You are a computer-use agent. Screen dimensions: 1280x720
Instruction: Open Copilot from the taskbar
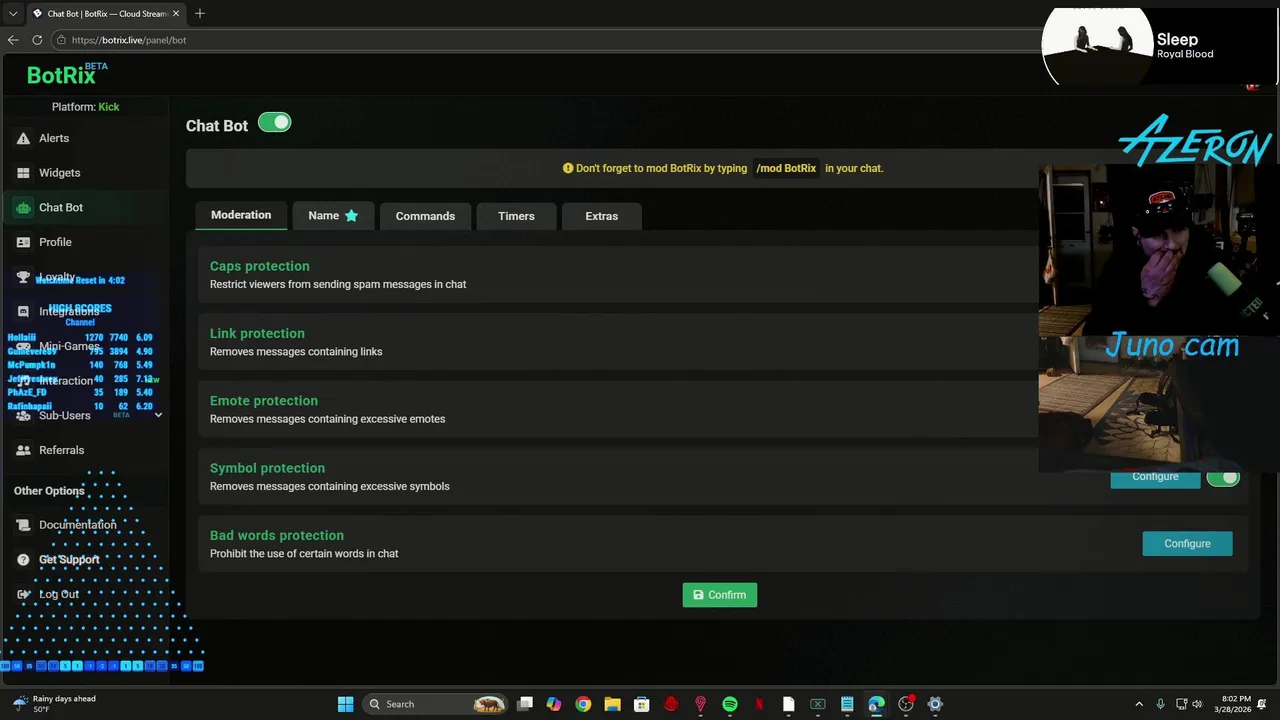click(x=554, y=704)
